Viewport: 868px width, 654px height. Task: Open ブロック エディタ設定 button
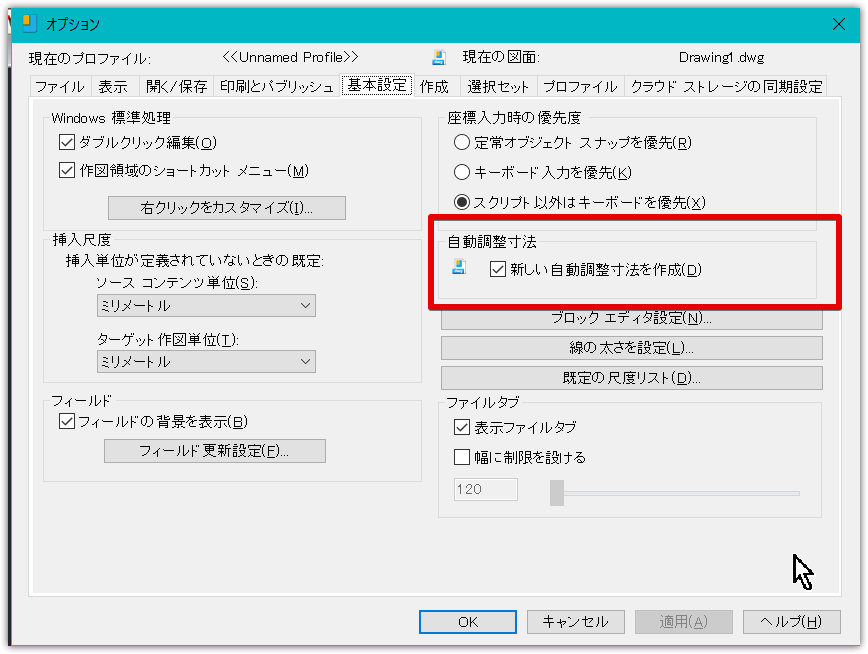pos(632,318)
